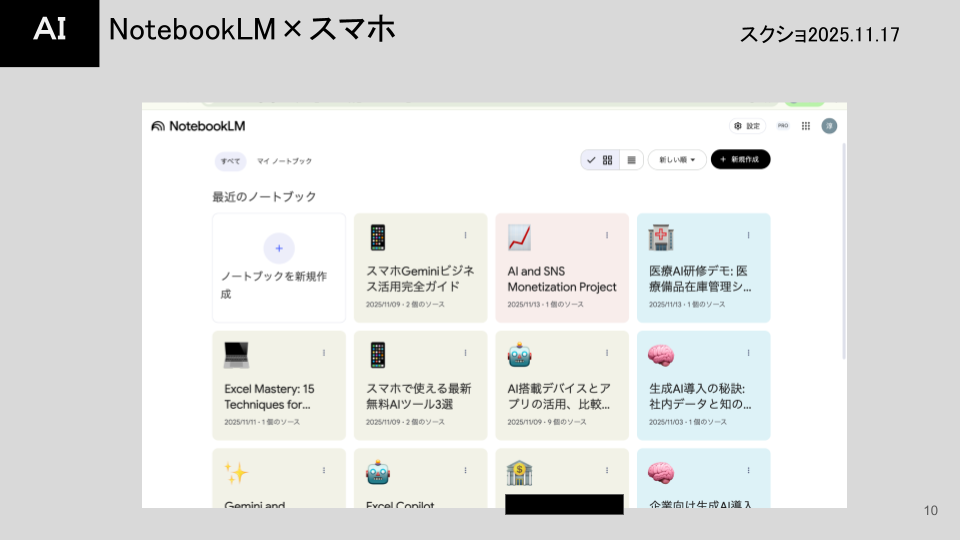Viewport: 960px width, 540px height.
Task: Open options menu for AI and SNS notebook
Action: 607,235
